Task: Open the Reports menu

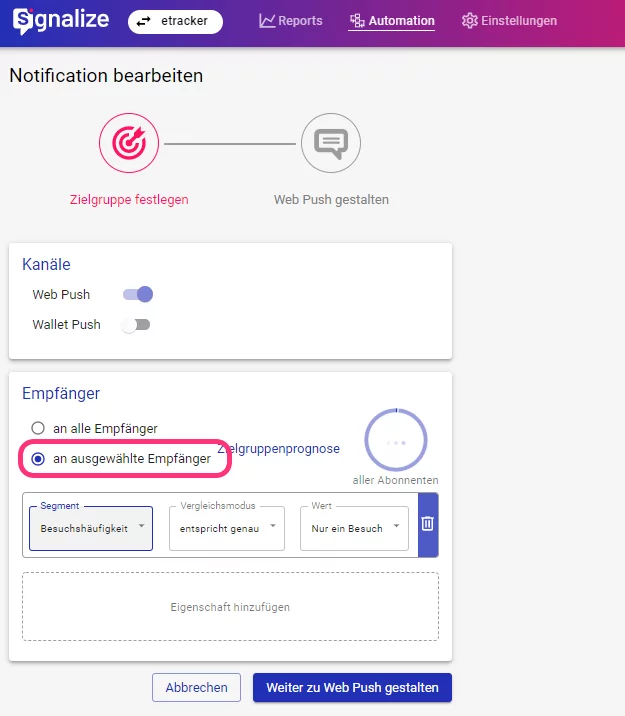Action: 291,21
